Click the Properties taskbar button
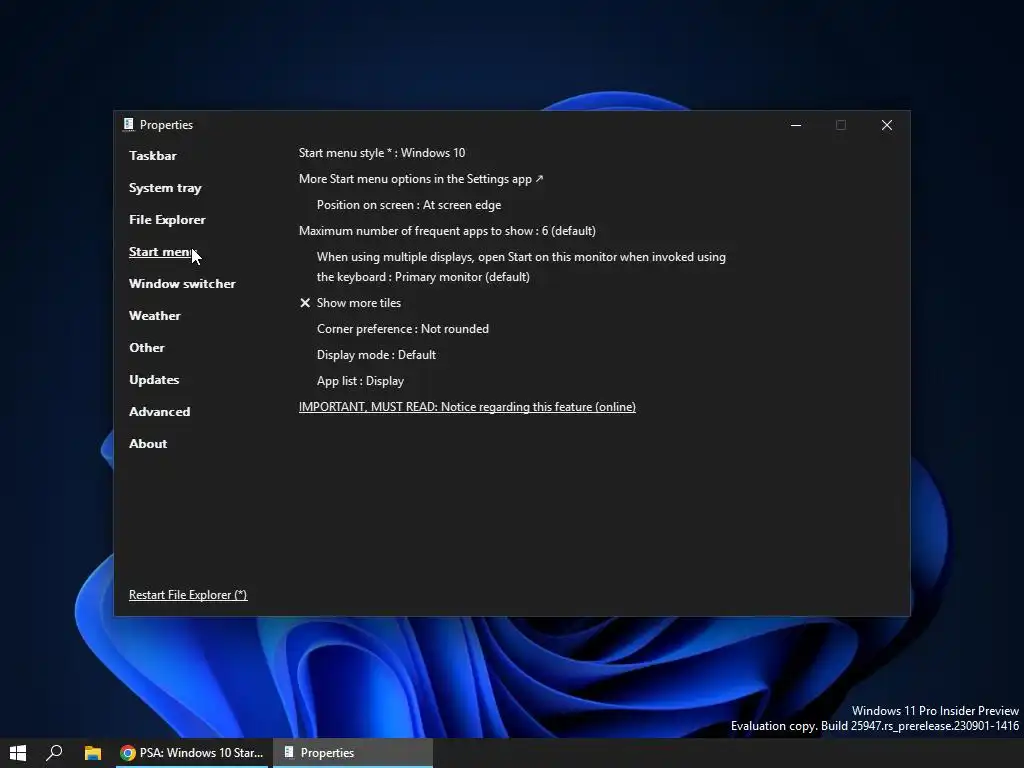The height and width of the screenshot is (768, 1024). pyautogui.click(x=353, y=753)
